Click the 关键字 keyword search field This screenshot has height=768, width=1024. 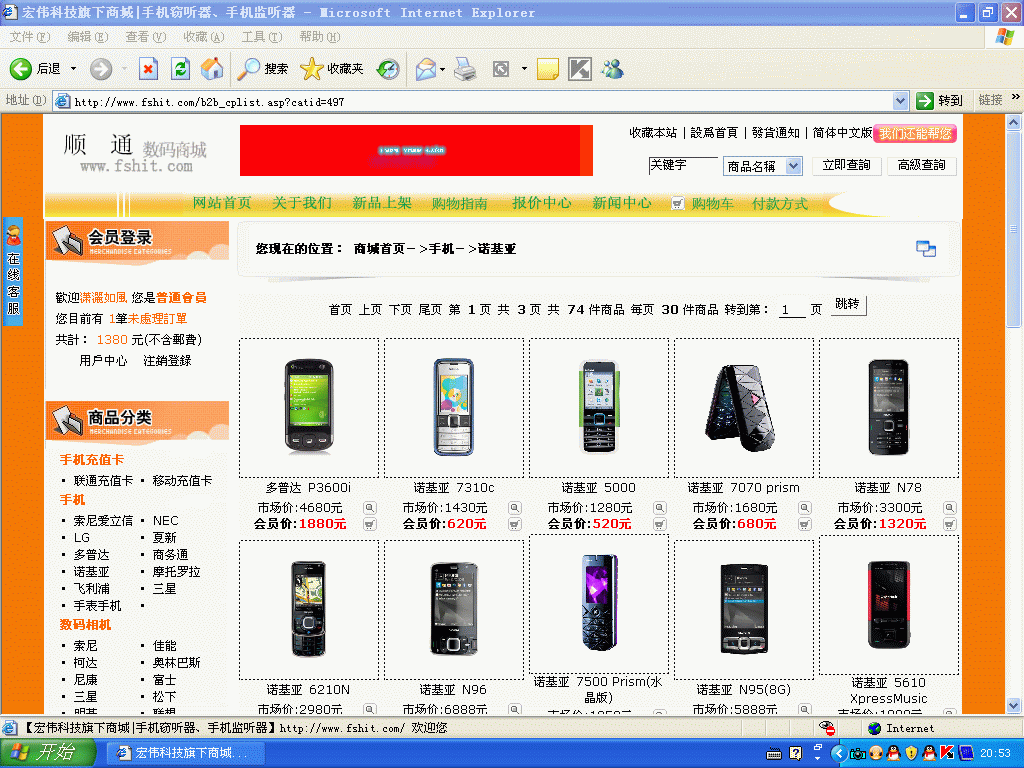coord(683,165)
